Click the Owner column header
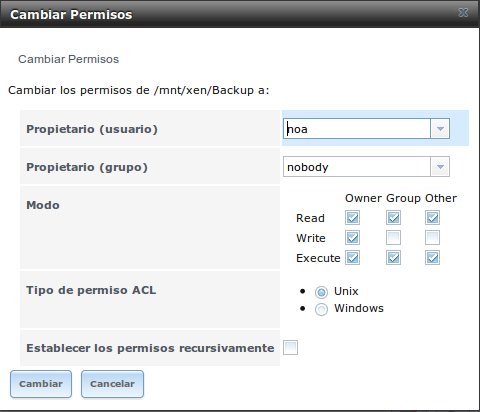Viewport: 480px width, 412px height. [364, 198]
